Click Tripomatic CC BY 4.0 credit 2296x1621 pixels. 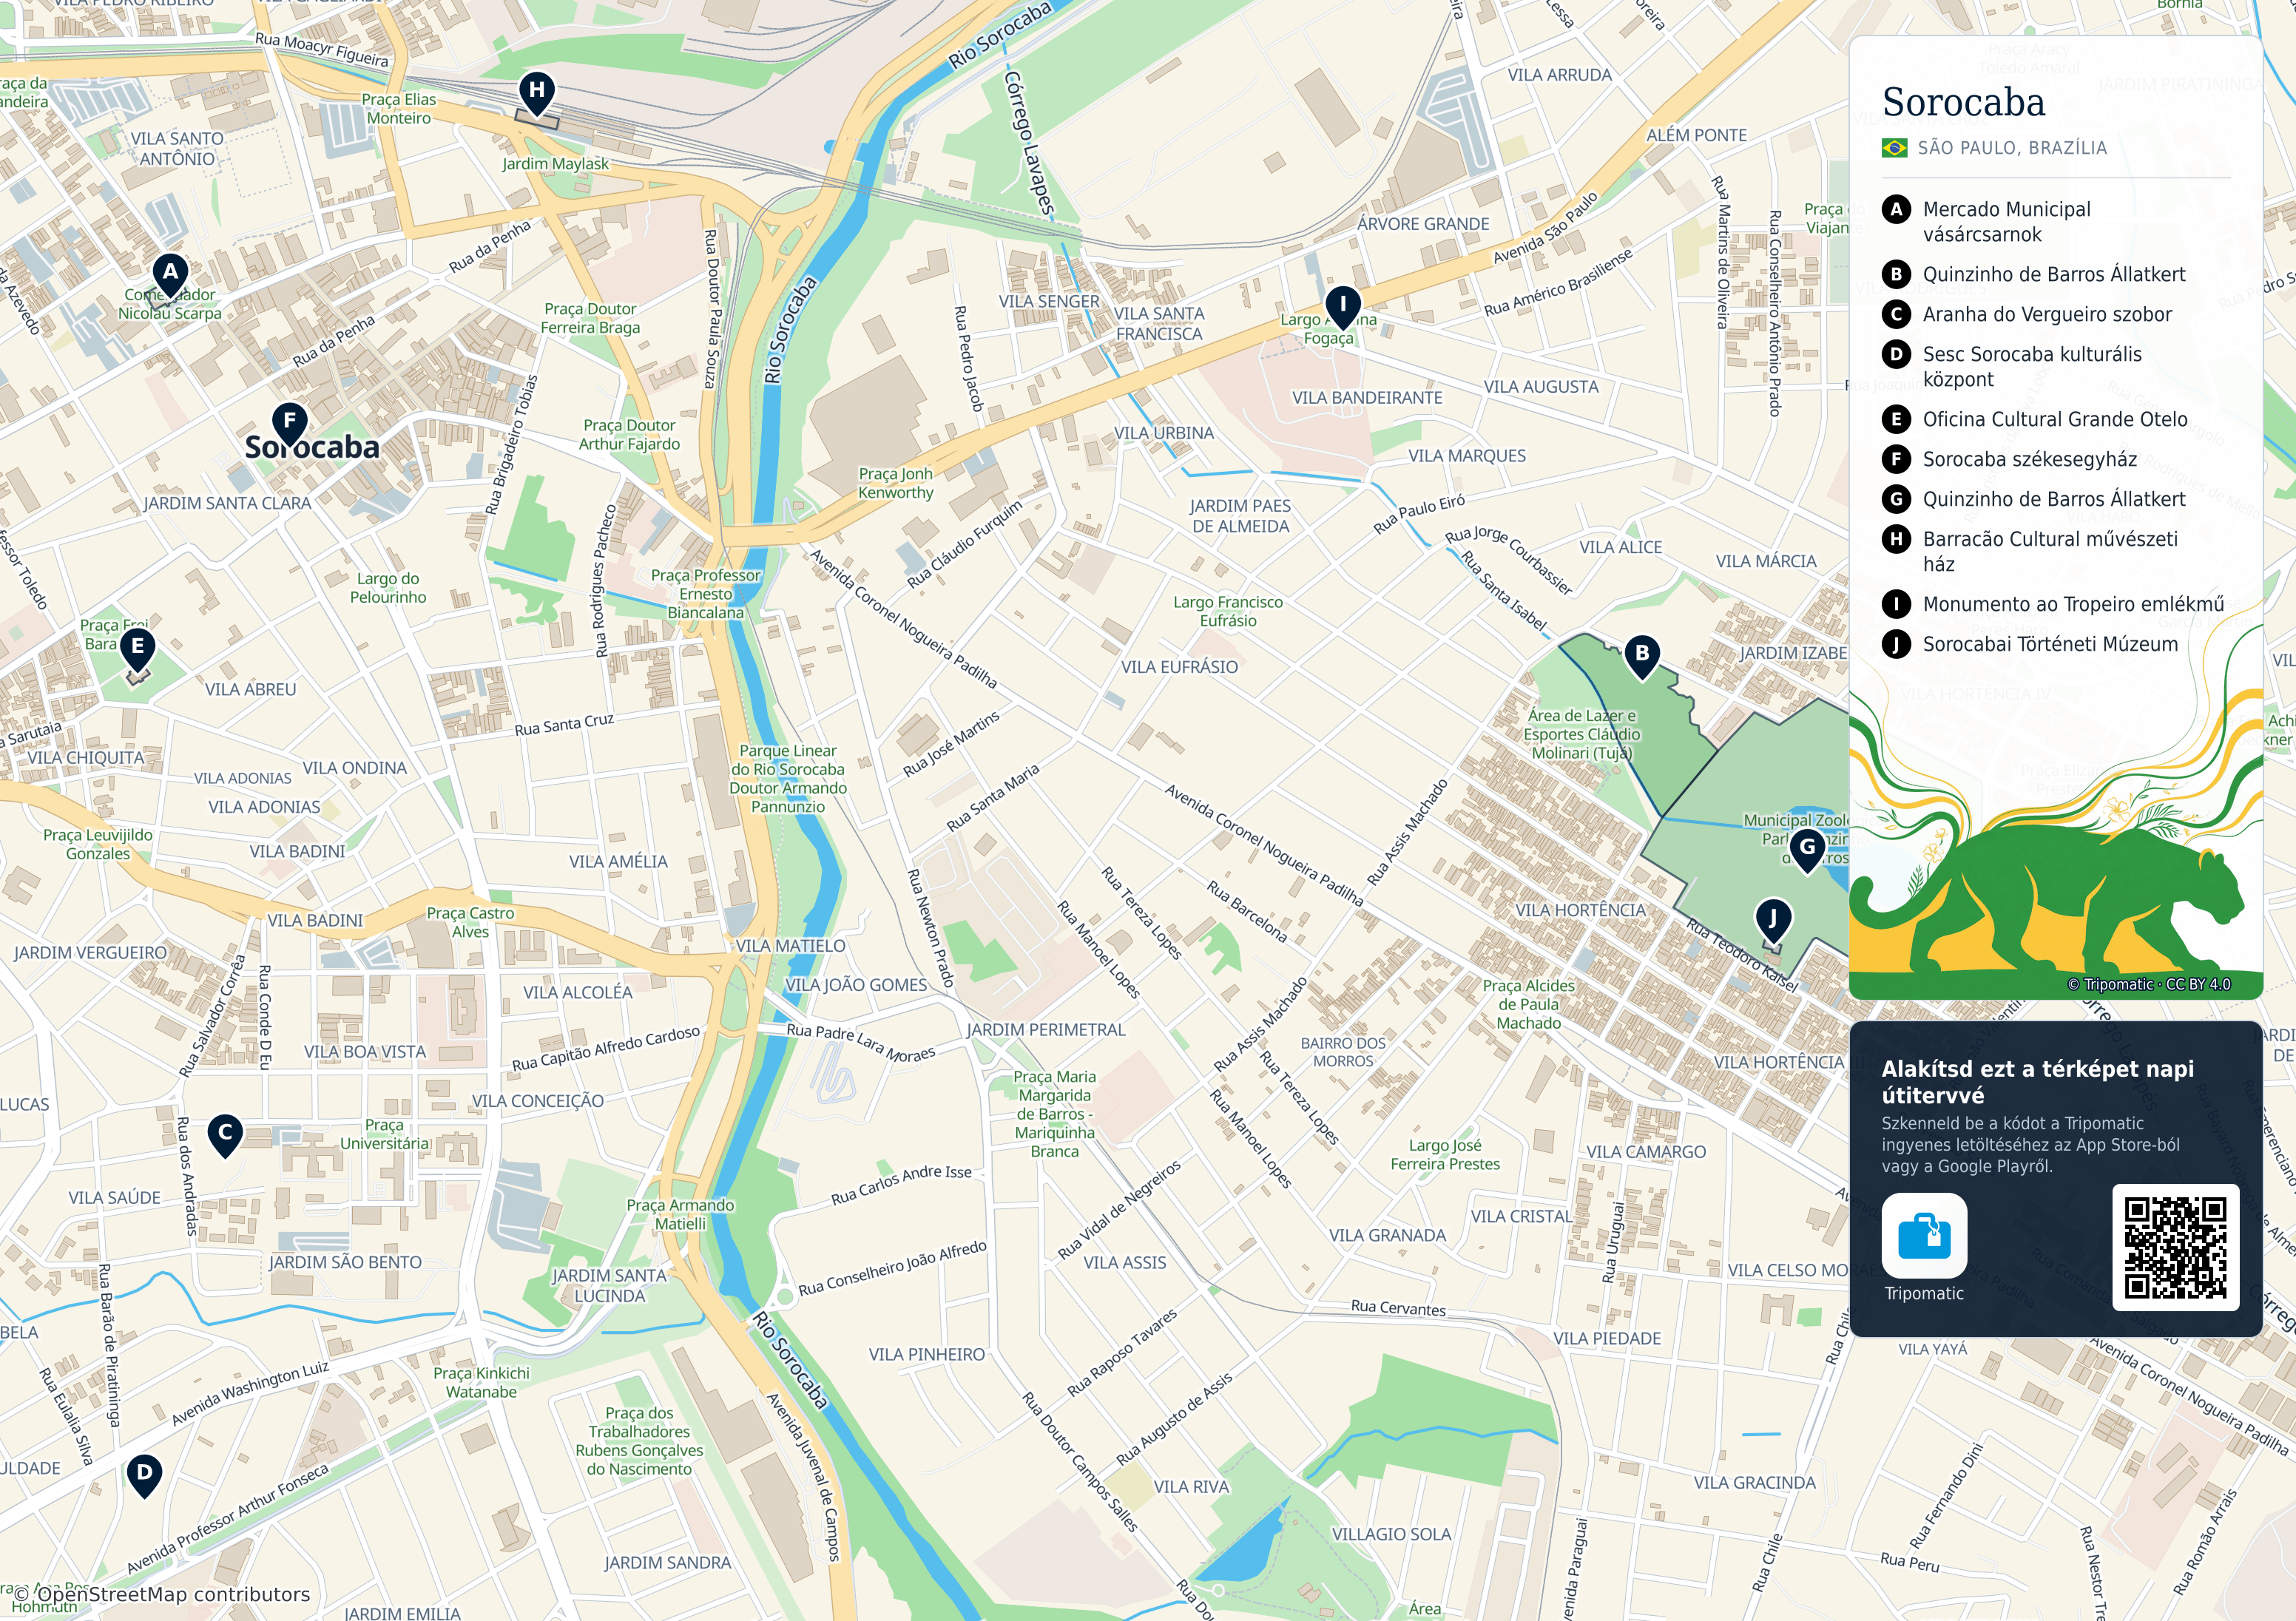(2148, 985)
